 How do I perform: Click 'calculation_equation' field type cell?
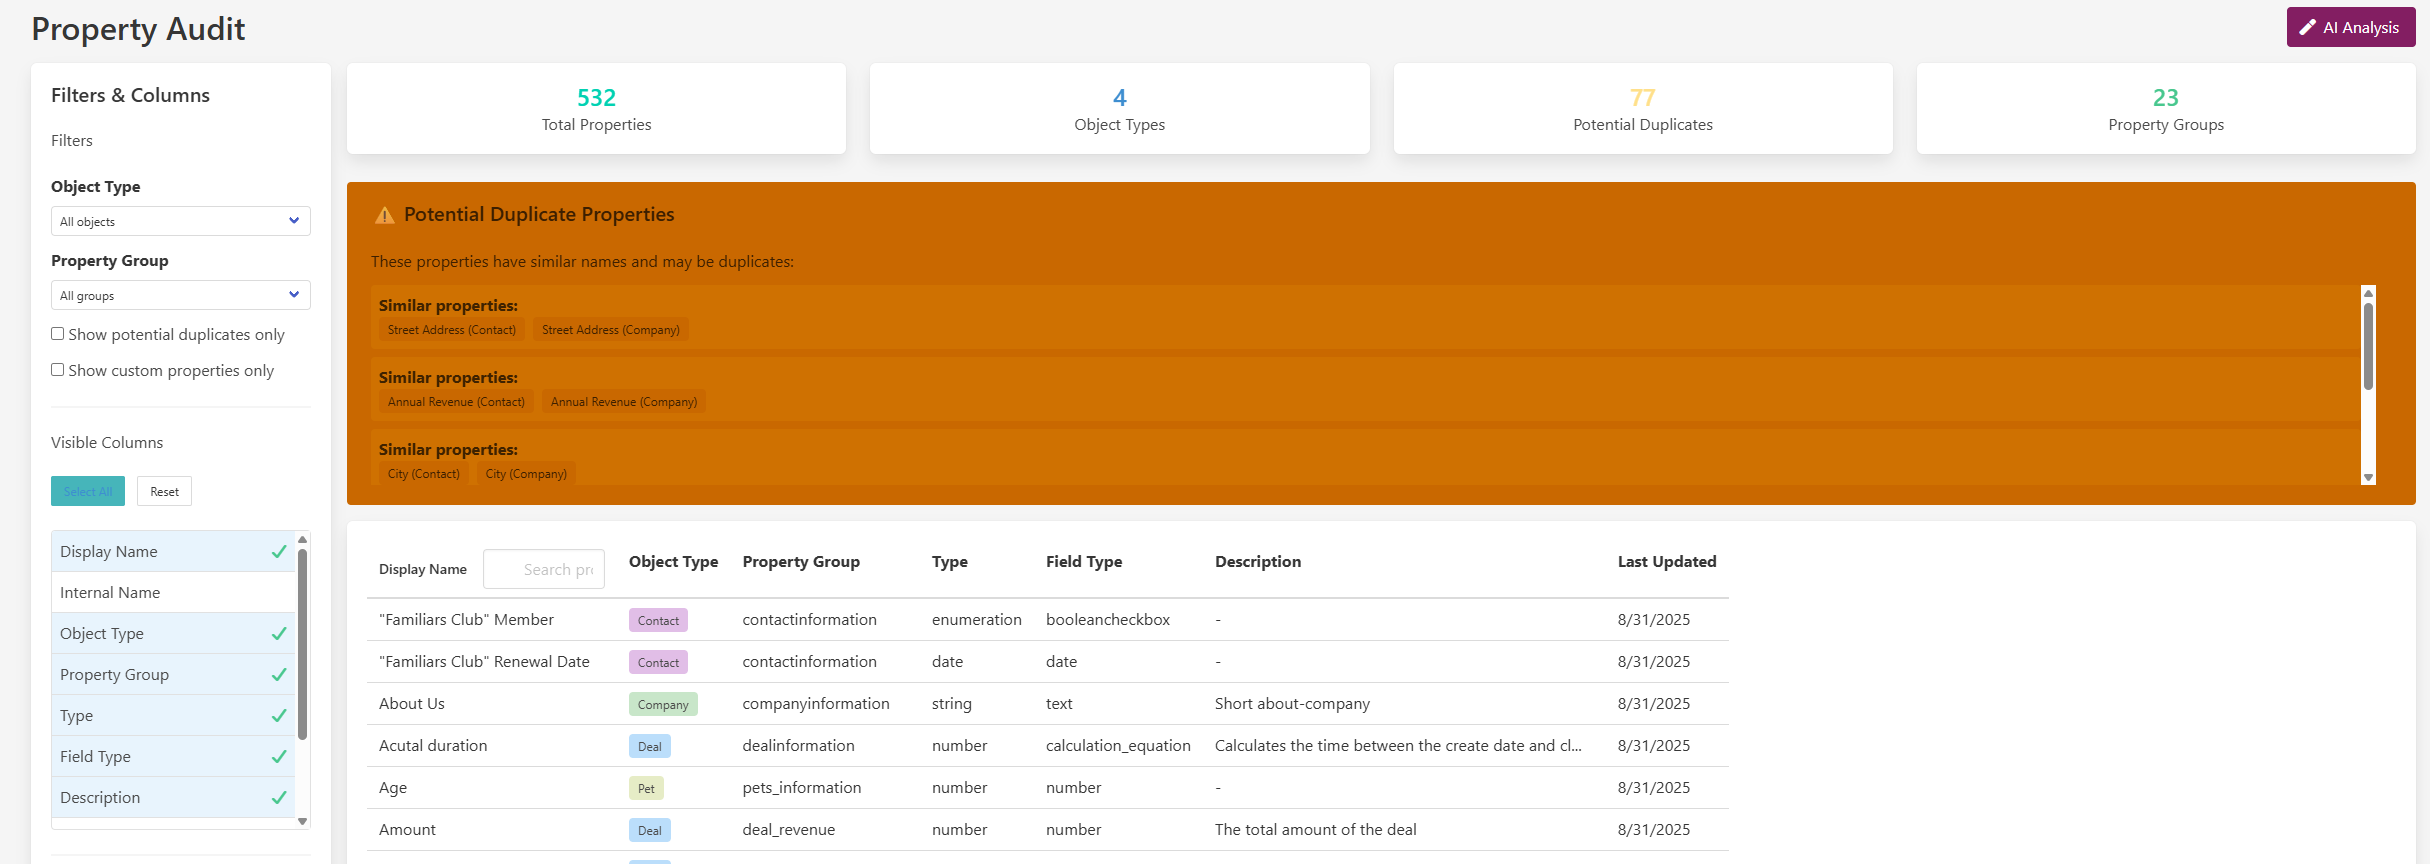[1118, 746]
